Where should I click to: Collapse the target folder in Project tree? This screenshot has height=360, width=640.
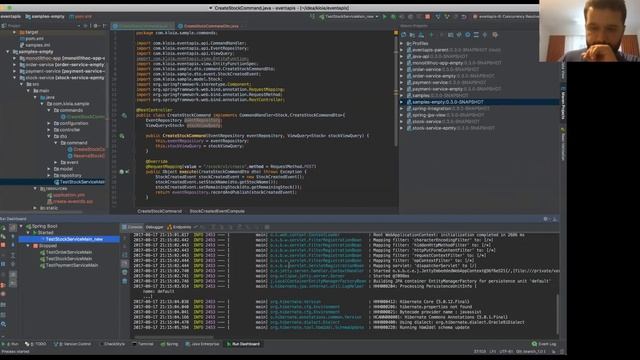coord(15,32)
